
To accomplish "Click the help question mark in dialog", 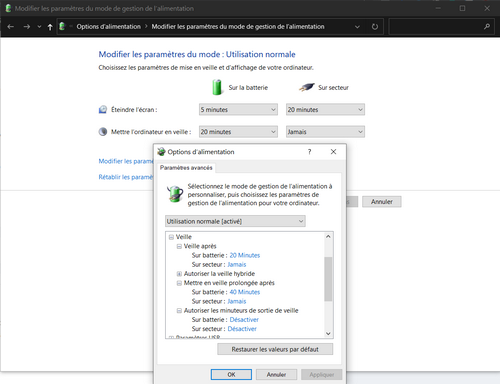I will coord(309,152).
